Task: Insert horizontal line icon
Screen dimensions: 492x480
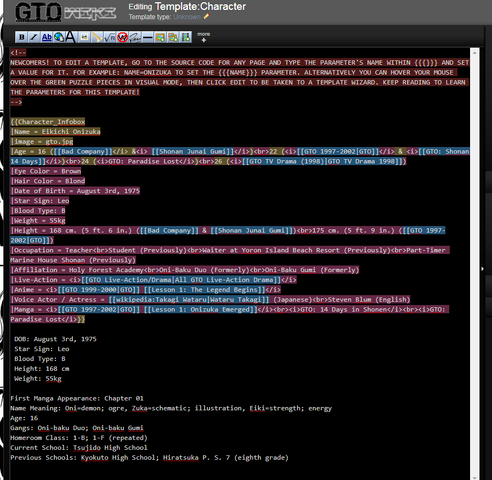Action: click(x=147, y=37)
